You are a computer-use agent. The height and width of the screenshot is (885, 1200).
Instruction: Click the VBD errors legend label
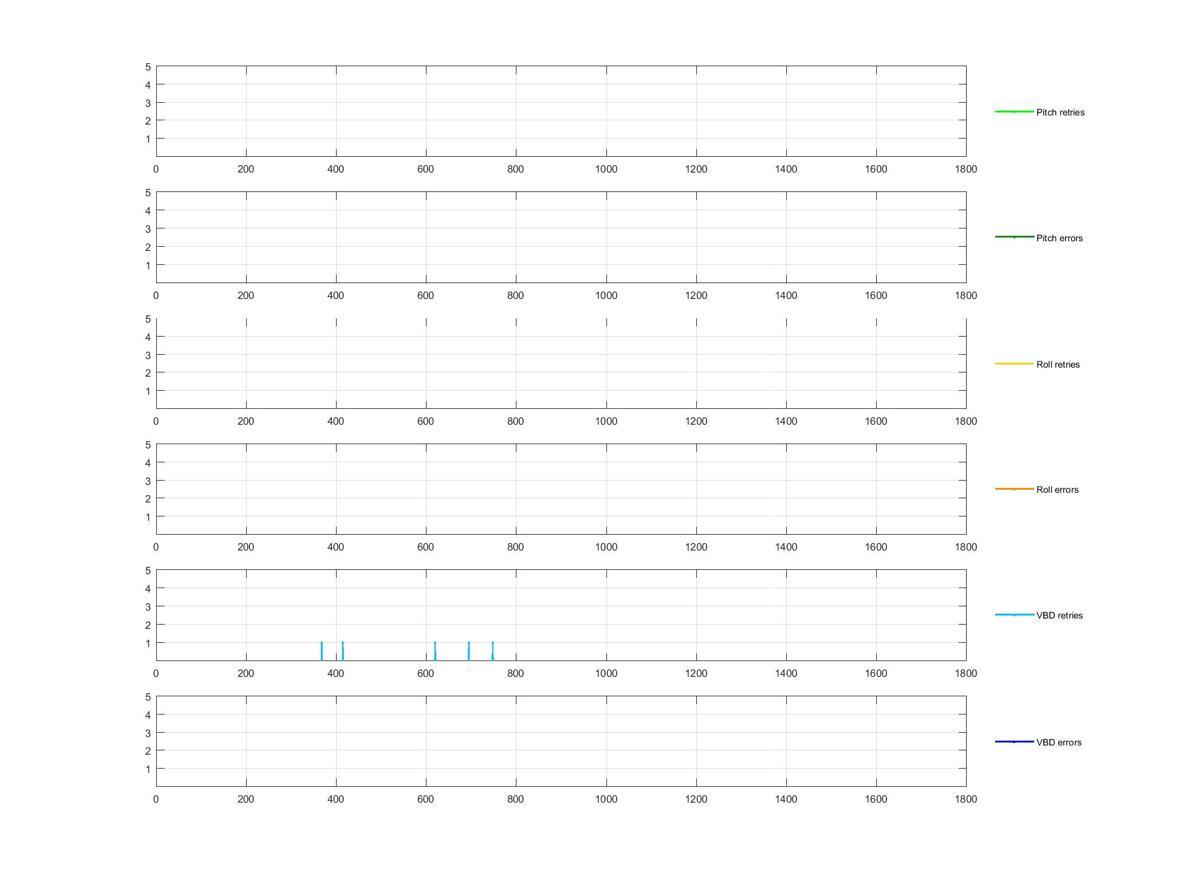coord(1058,742)
